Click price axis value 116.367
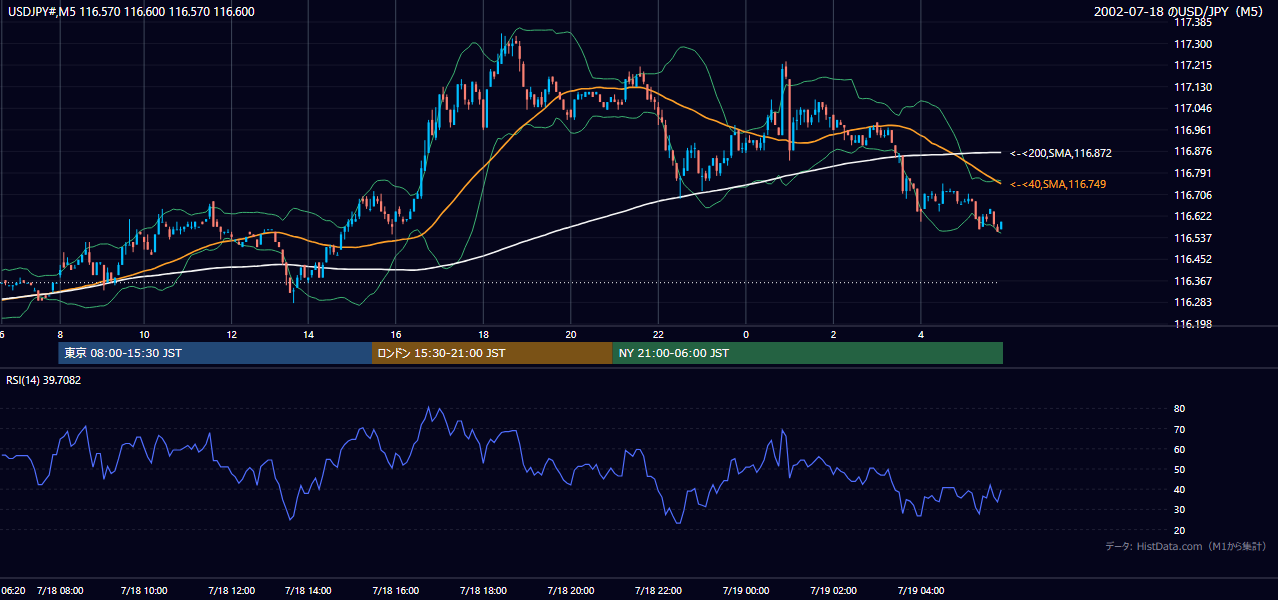The image size is (1278, 600). tap(1194, 281)
